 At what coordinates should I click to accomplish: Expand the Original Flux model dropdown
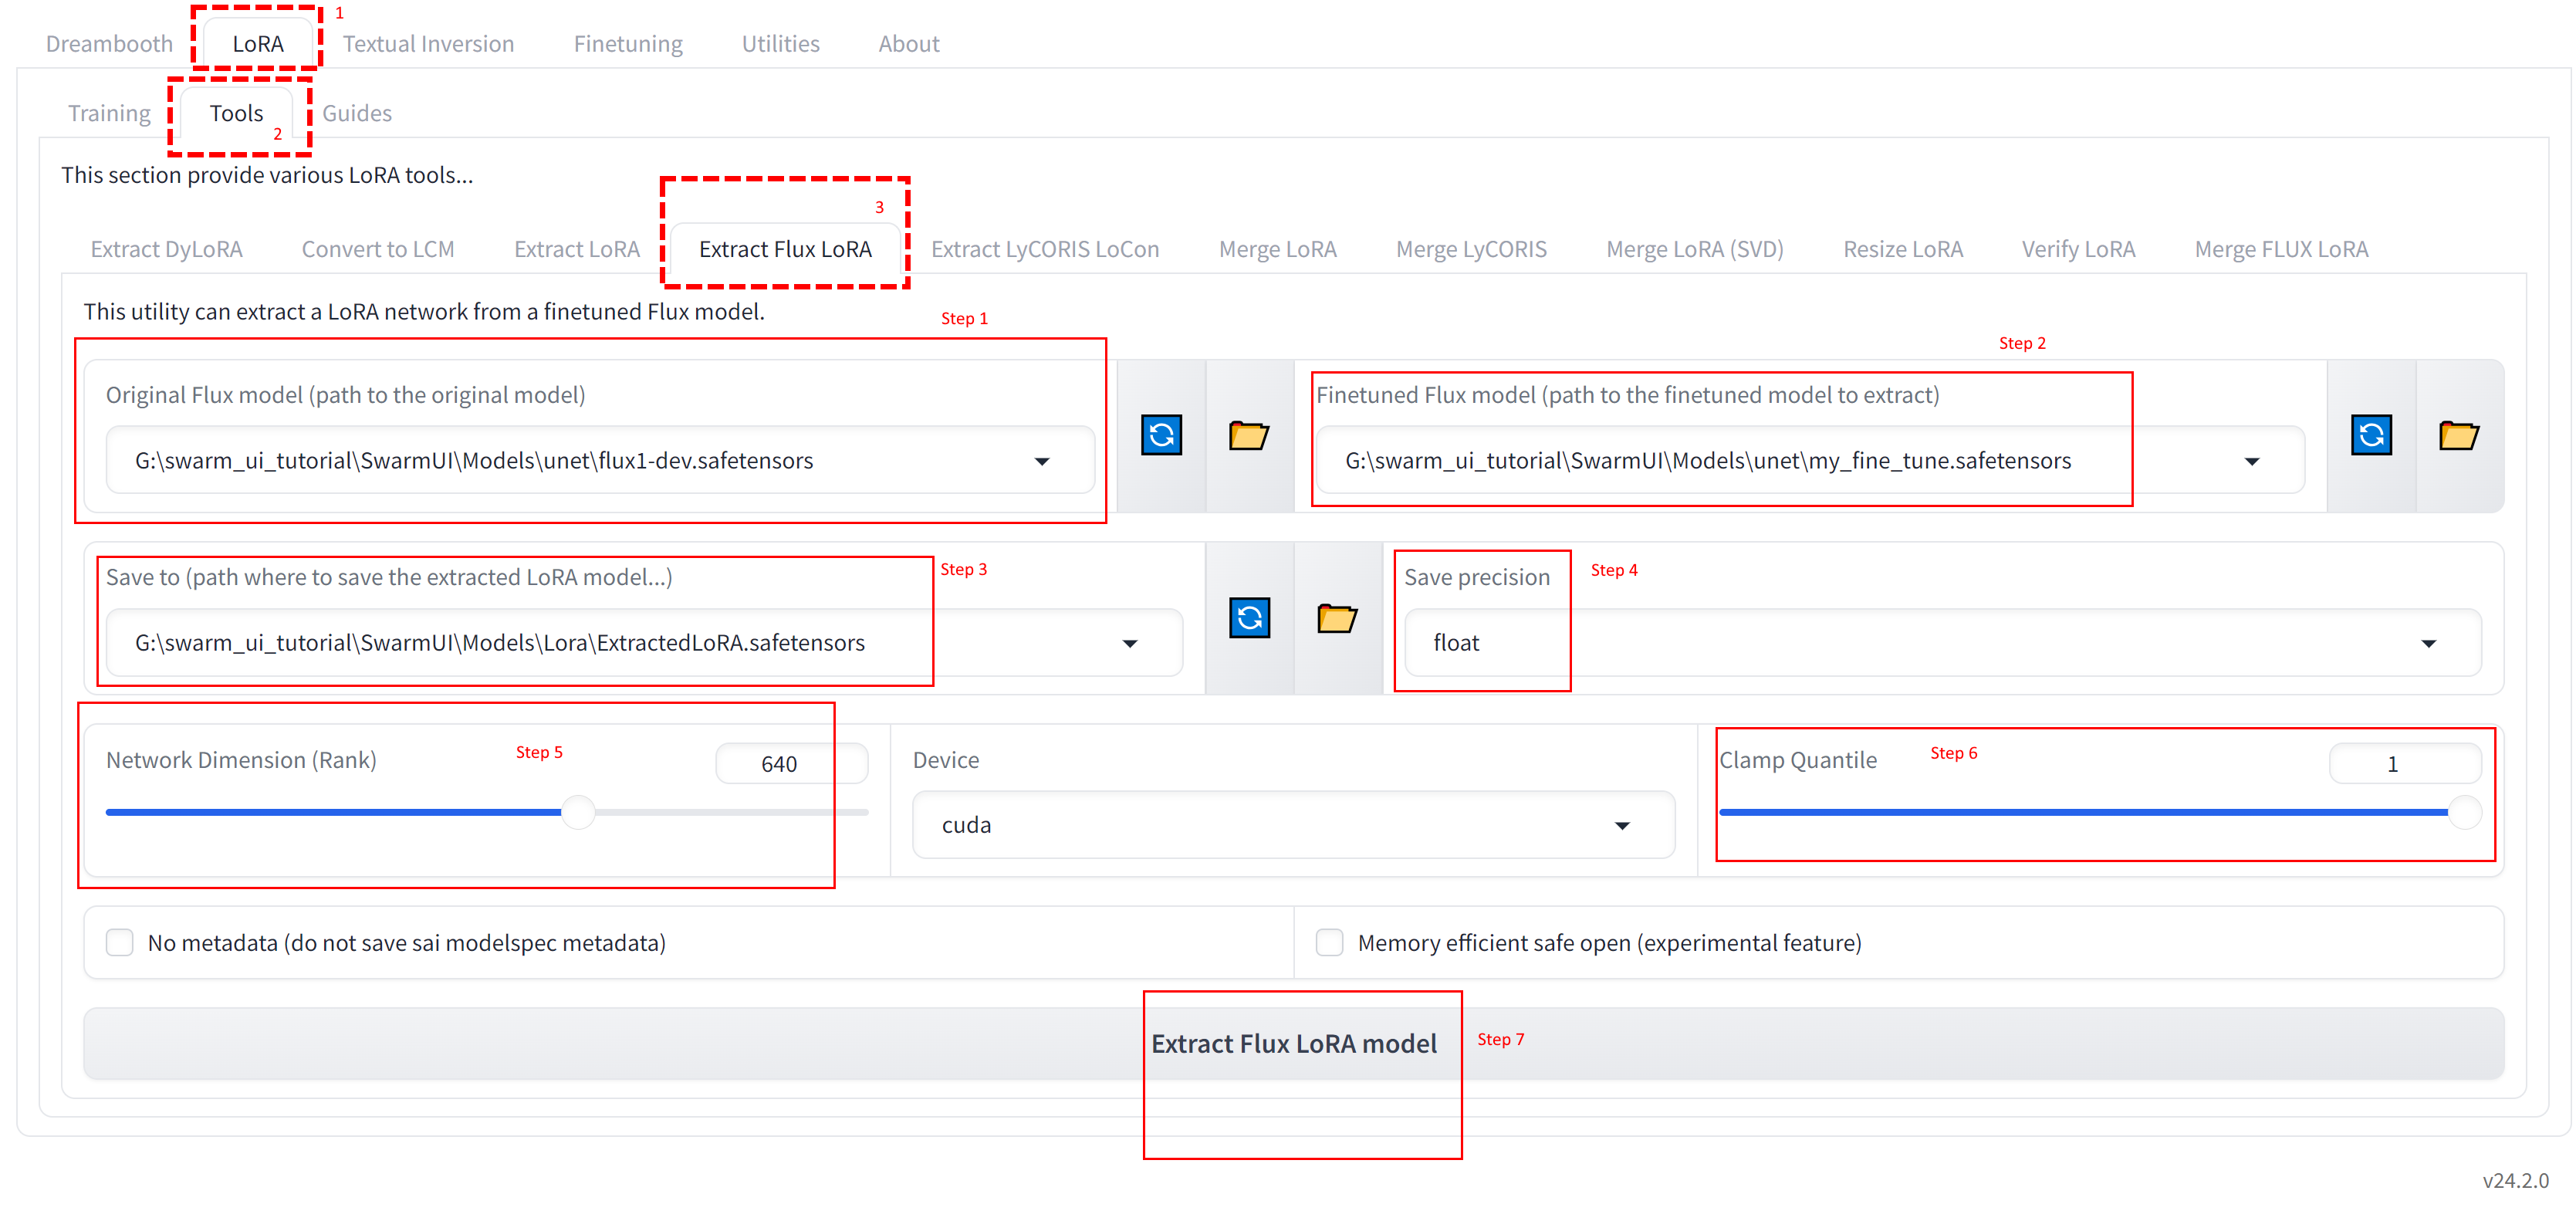click(x=1042, y=461)
